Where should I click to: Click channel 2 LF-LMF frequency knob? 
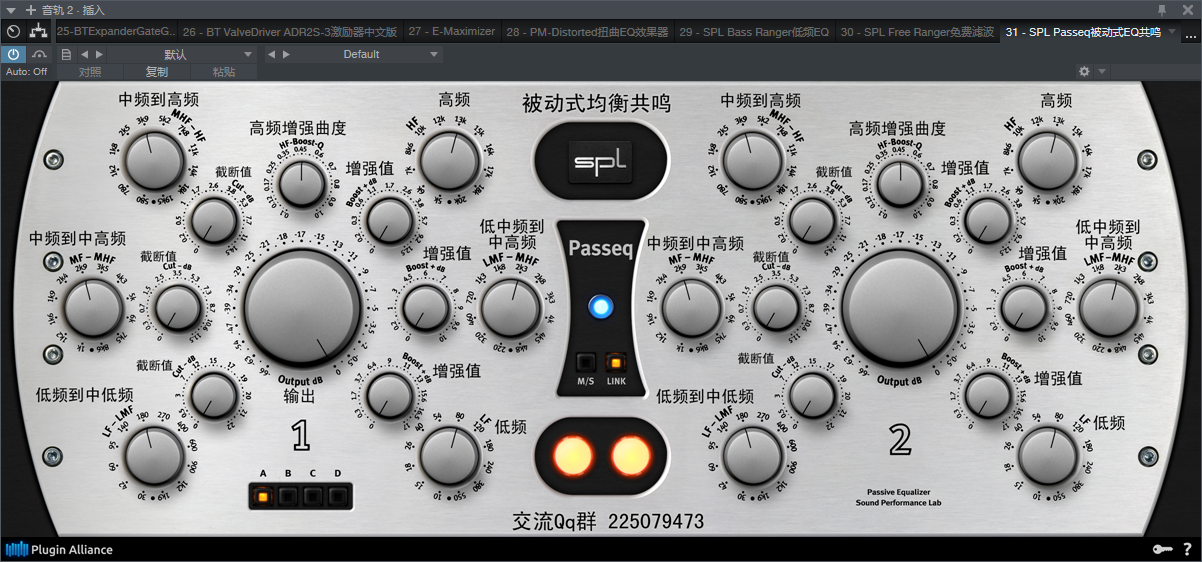pyautogui.click(x=752, y=454)
